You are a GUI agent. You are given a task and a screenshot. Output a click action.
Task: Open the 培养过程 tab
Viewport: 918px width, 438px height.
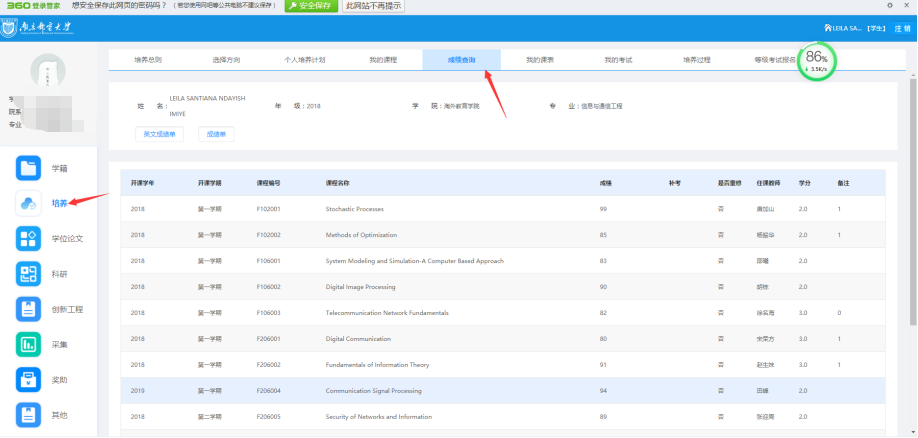point(697,60)
